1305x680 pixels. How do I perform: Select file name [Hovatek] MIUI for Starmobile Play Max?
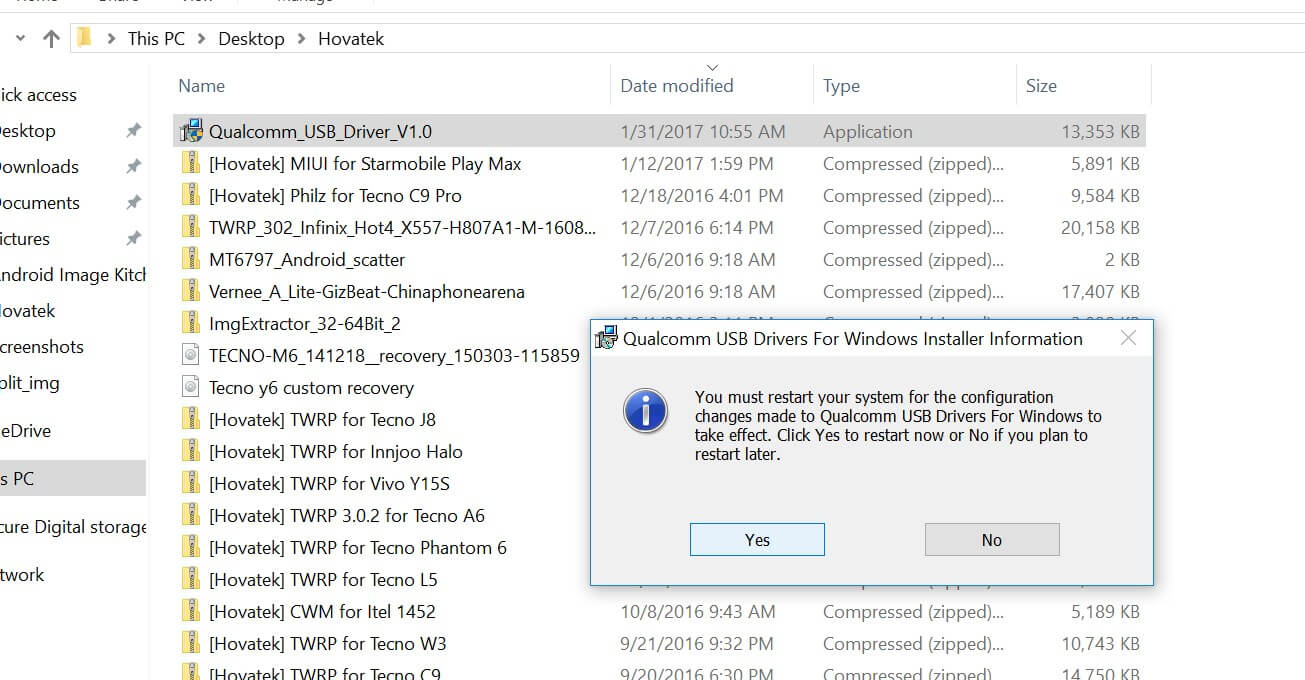coord(365,163)
